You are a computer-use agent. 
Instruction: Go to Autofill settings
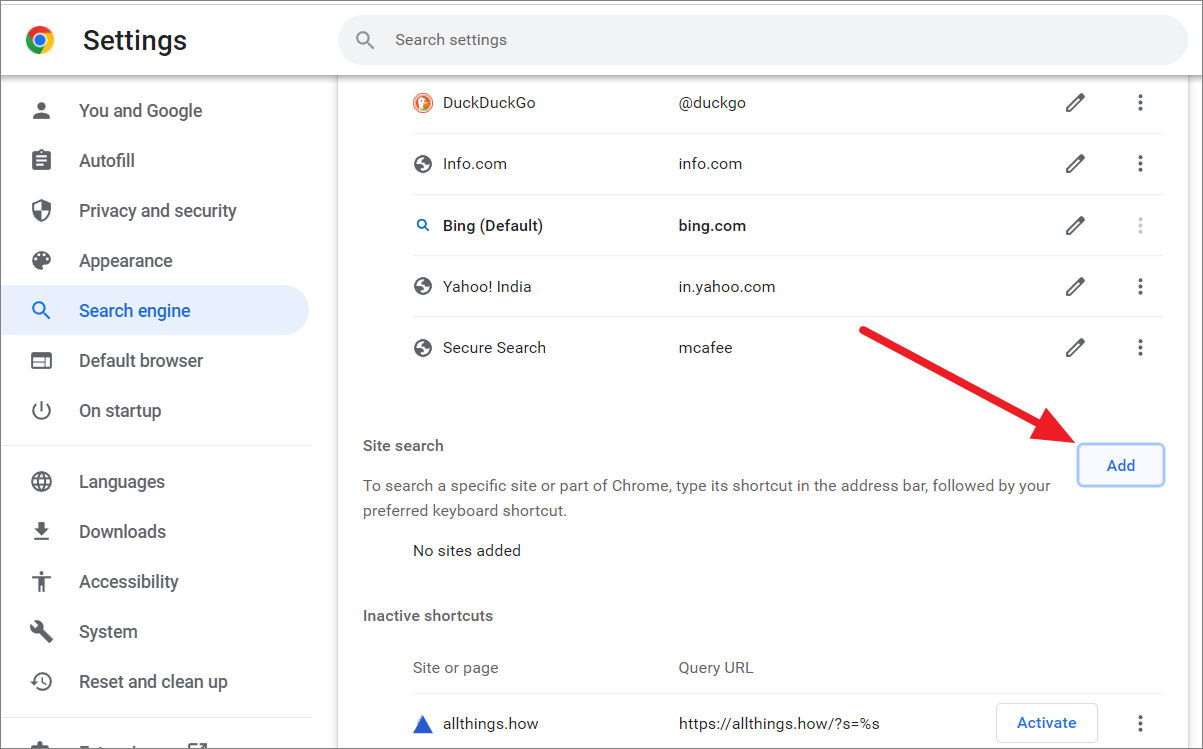155,161
